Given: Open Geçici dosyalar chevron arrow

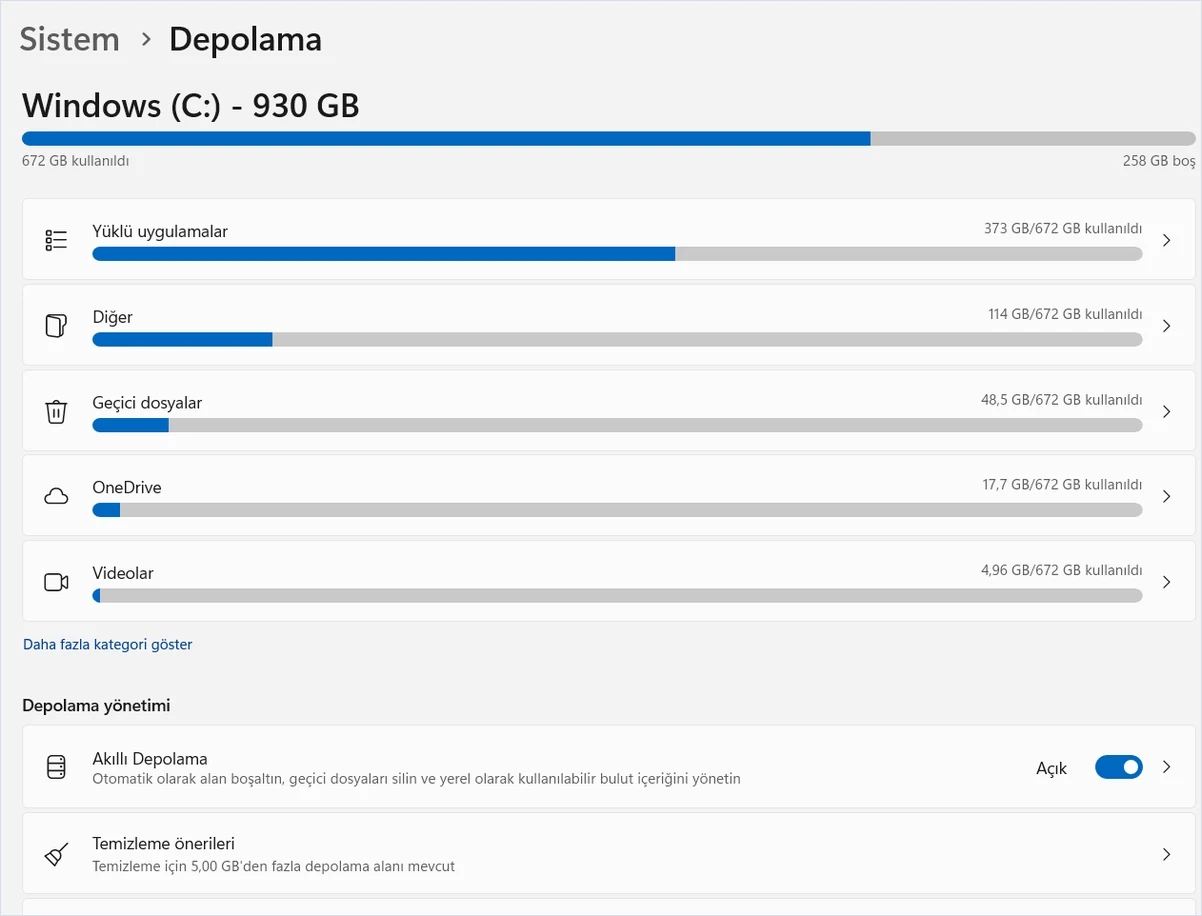Looking at the screenshot, I should pyautogui.click(x=1166, y=411).
